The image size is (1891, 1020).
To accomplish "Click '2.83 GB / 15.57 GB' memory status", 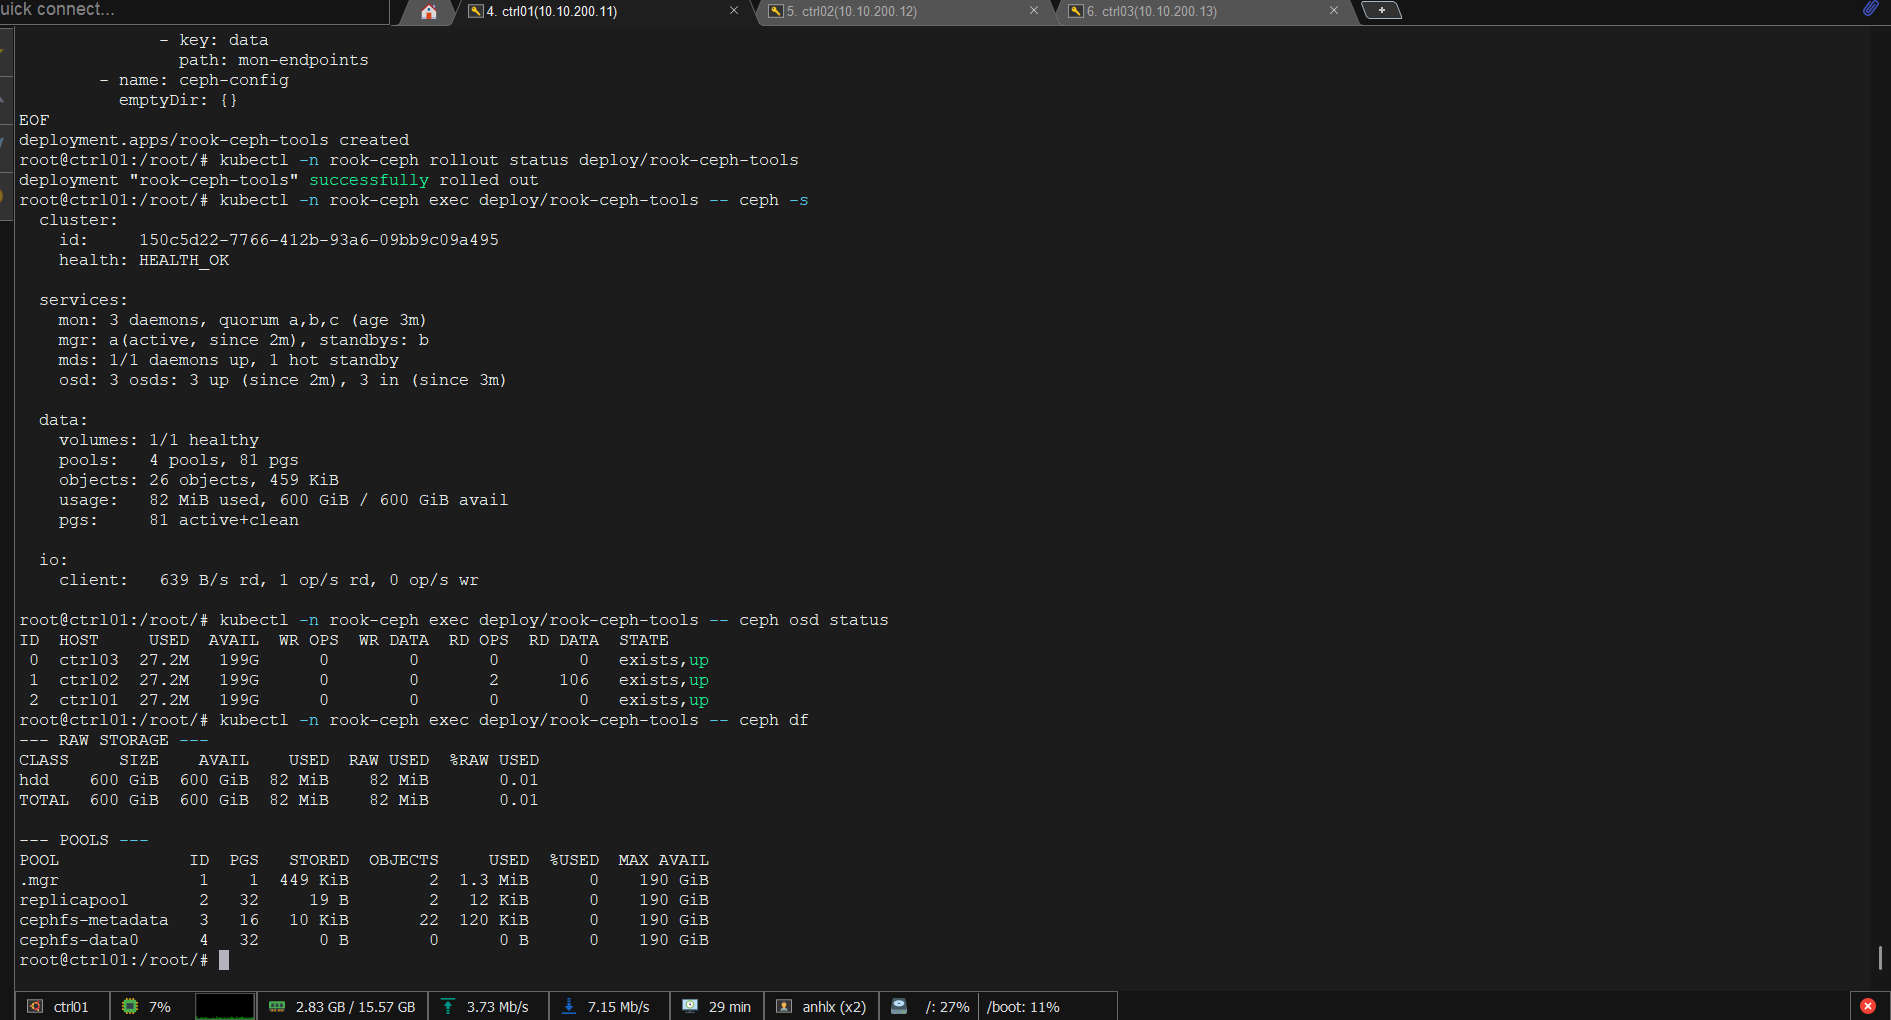I will click(x=355, y=1007).
